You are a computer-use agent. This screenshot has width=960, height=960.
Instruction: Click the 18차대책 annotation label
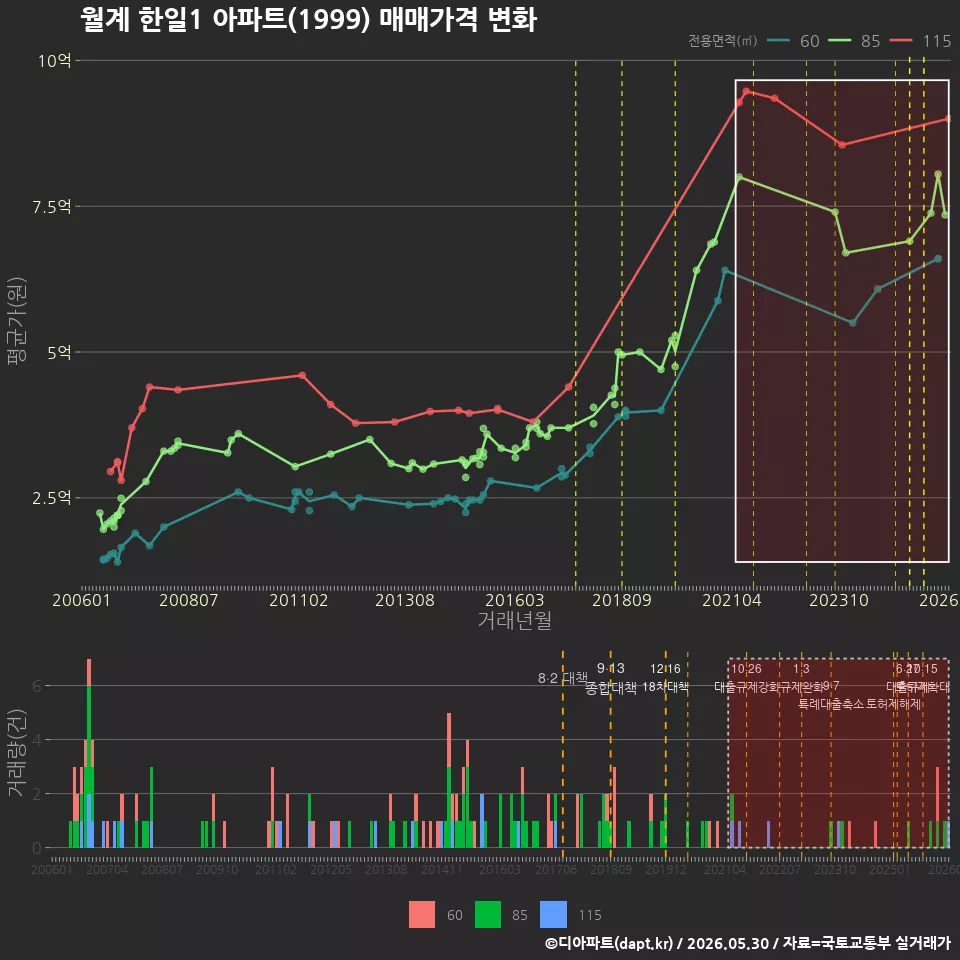666,688
